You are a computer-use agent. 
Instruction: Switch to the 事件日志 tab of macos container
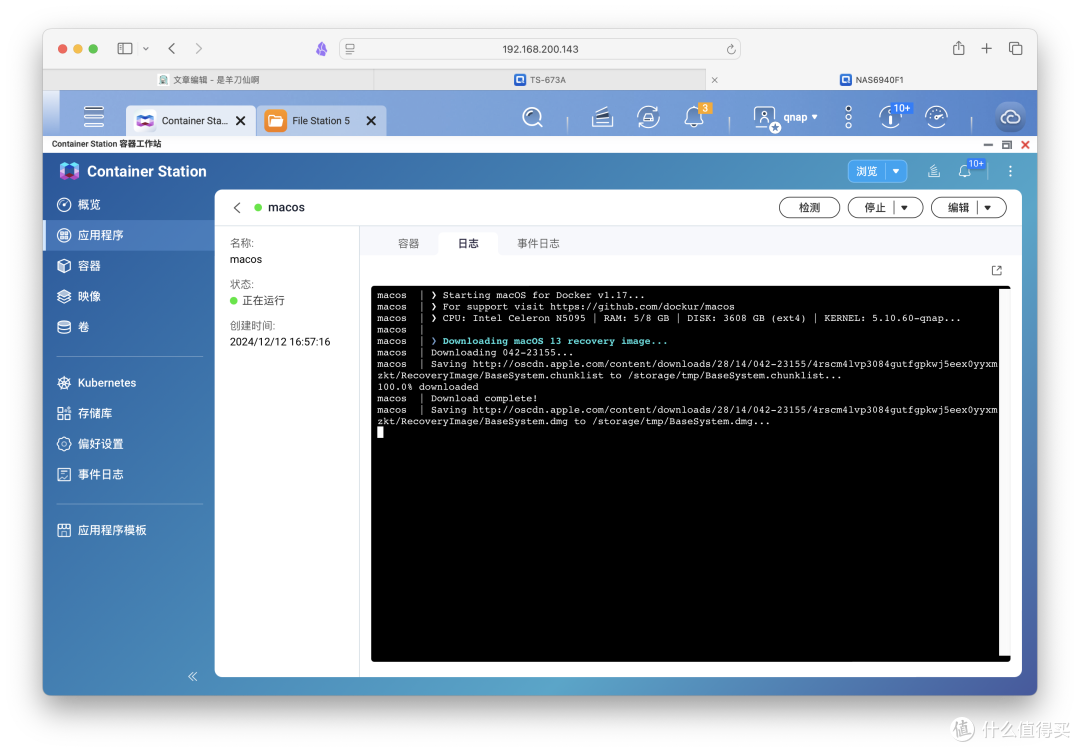(540, 242)
